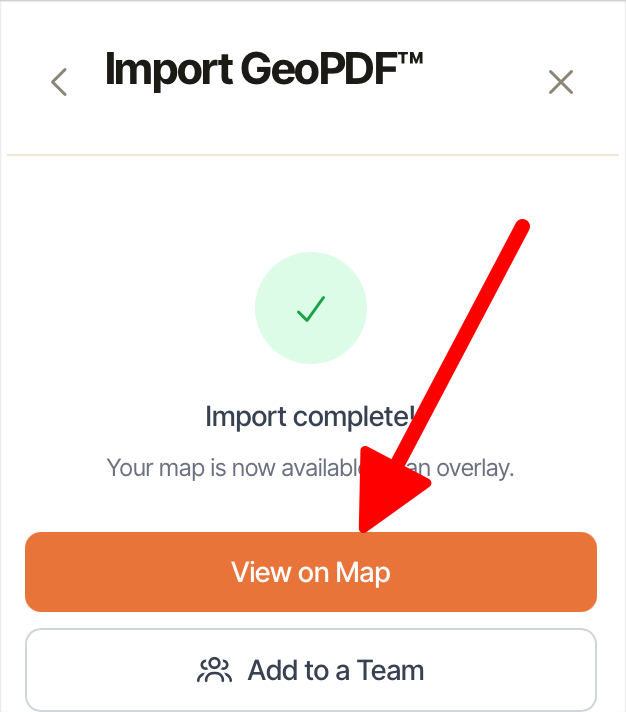Screen dimensions: 626x712
Task: Open the imported map via orange button
Action: pos(311,572)
